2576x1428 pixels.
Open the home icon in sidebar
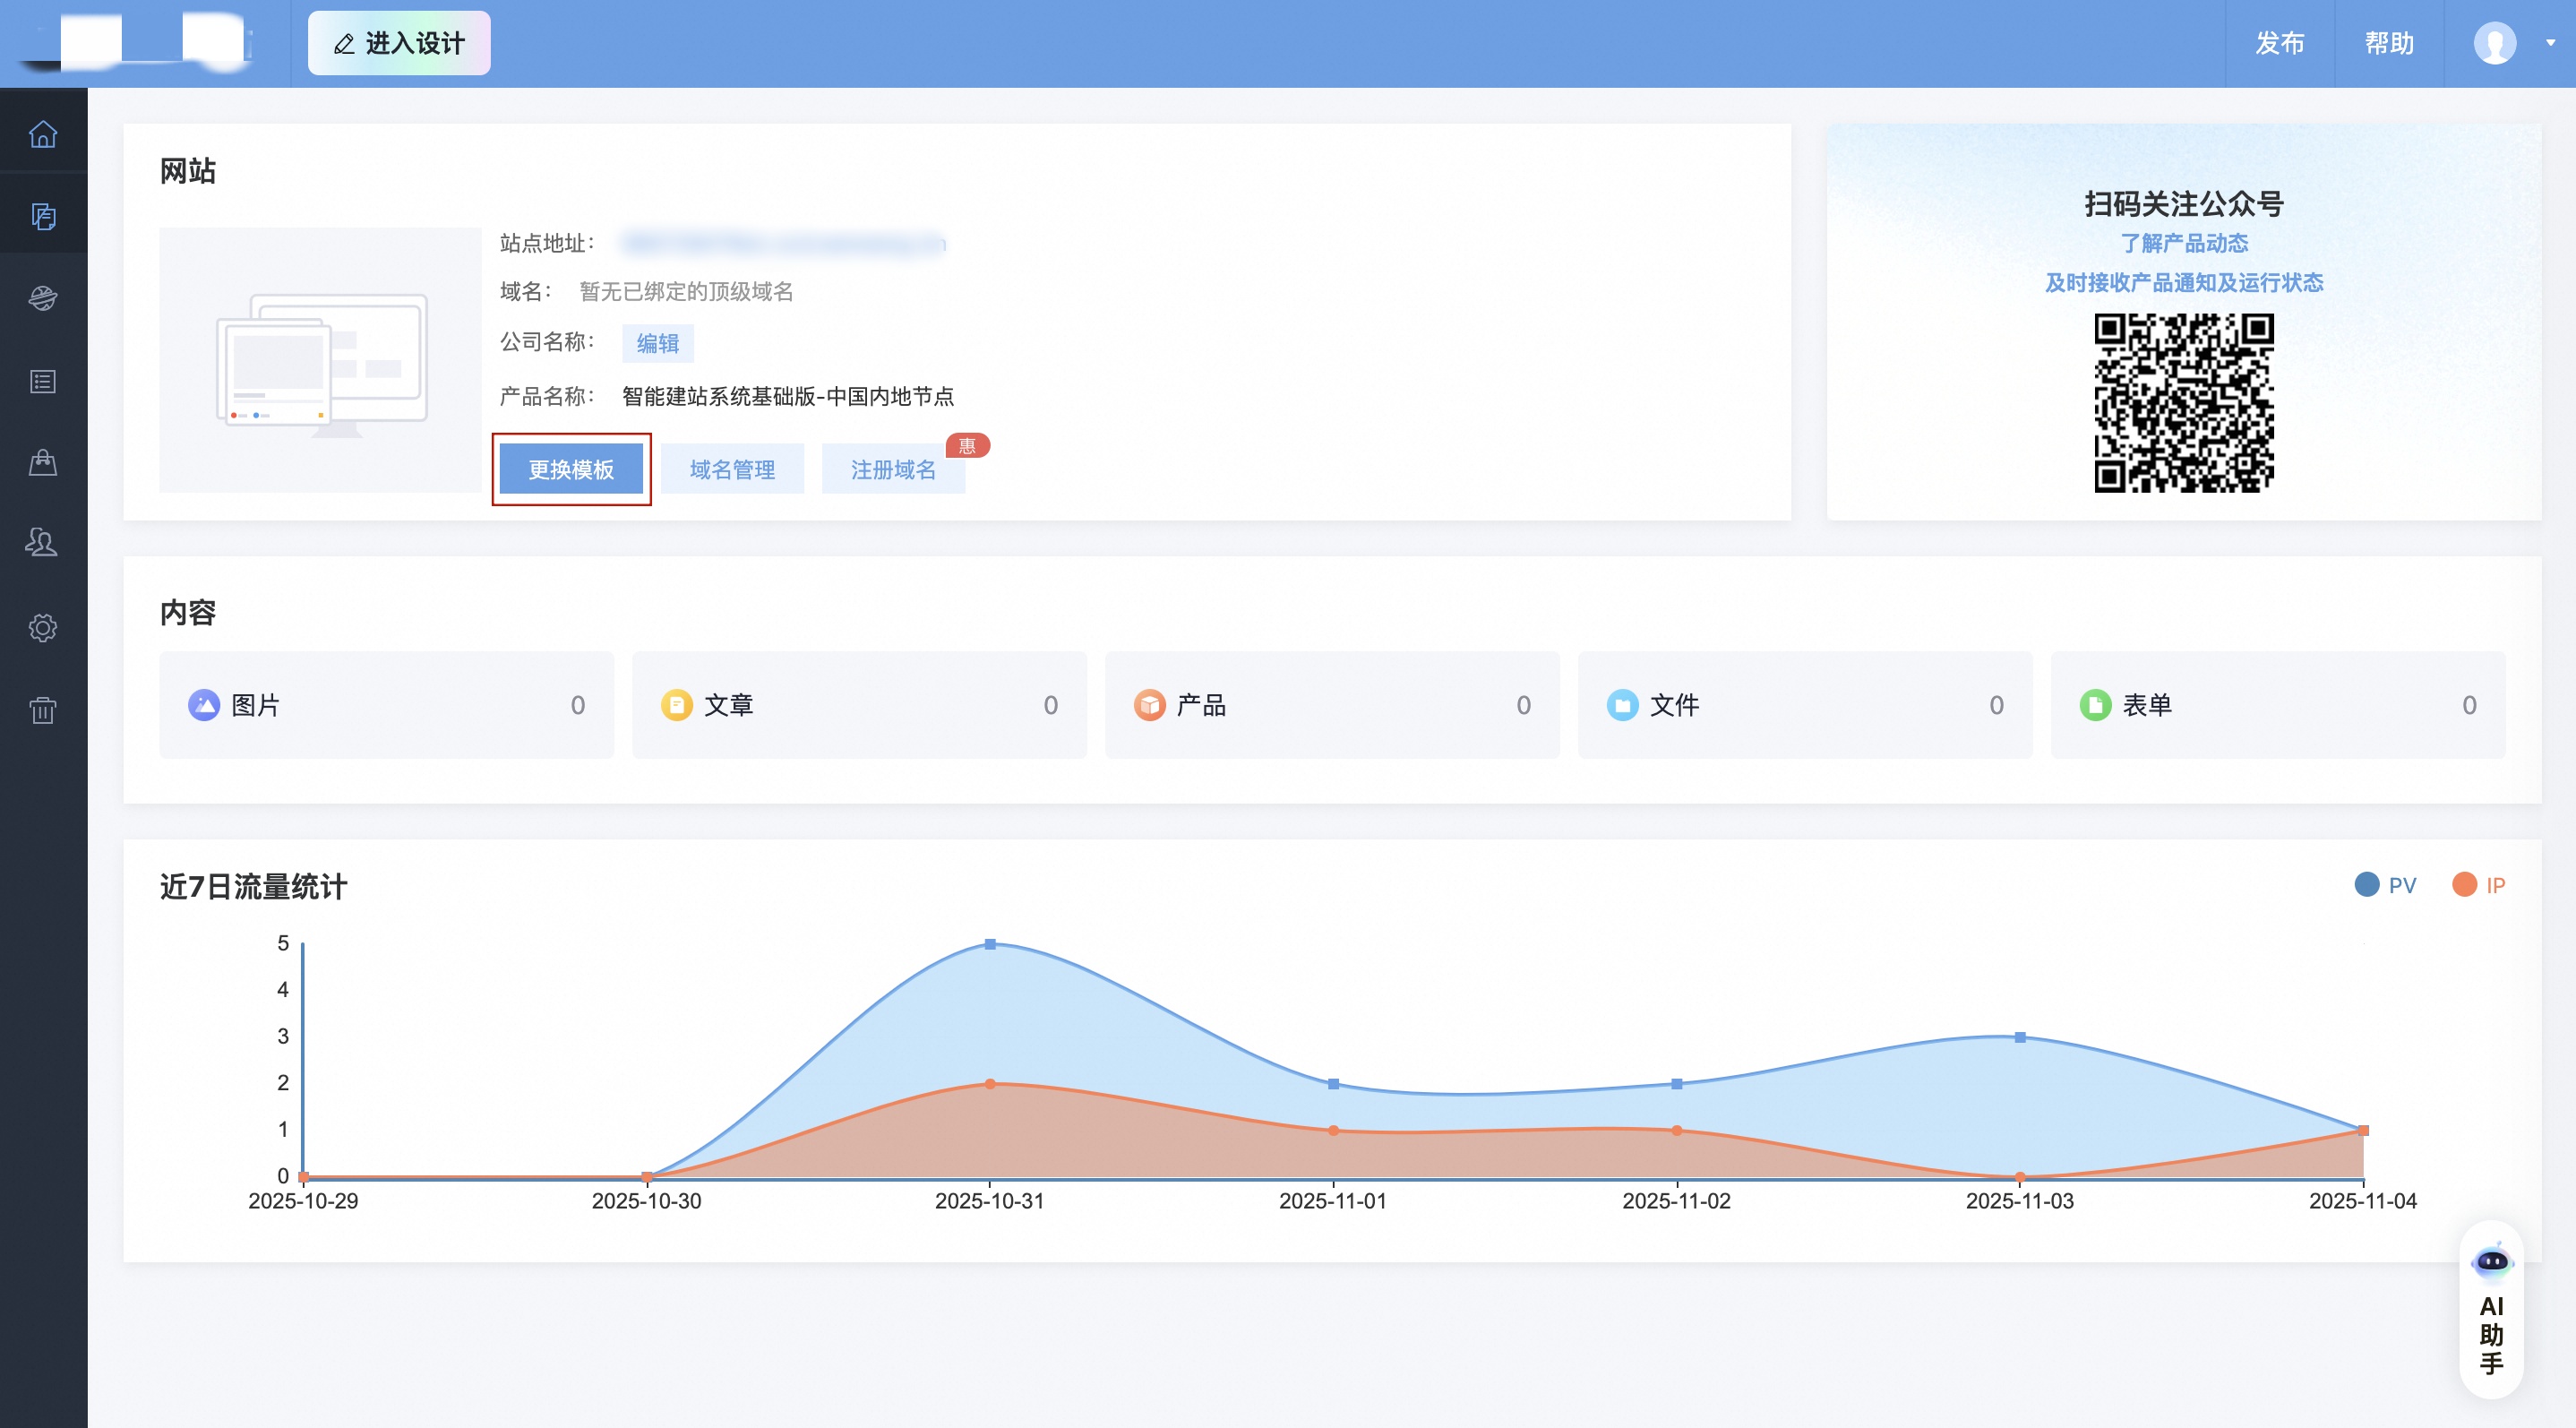[x=43, y=133]
